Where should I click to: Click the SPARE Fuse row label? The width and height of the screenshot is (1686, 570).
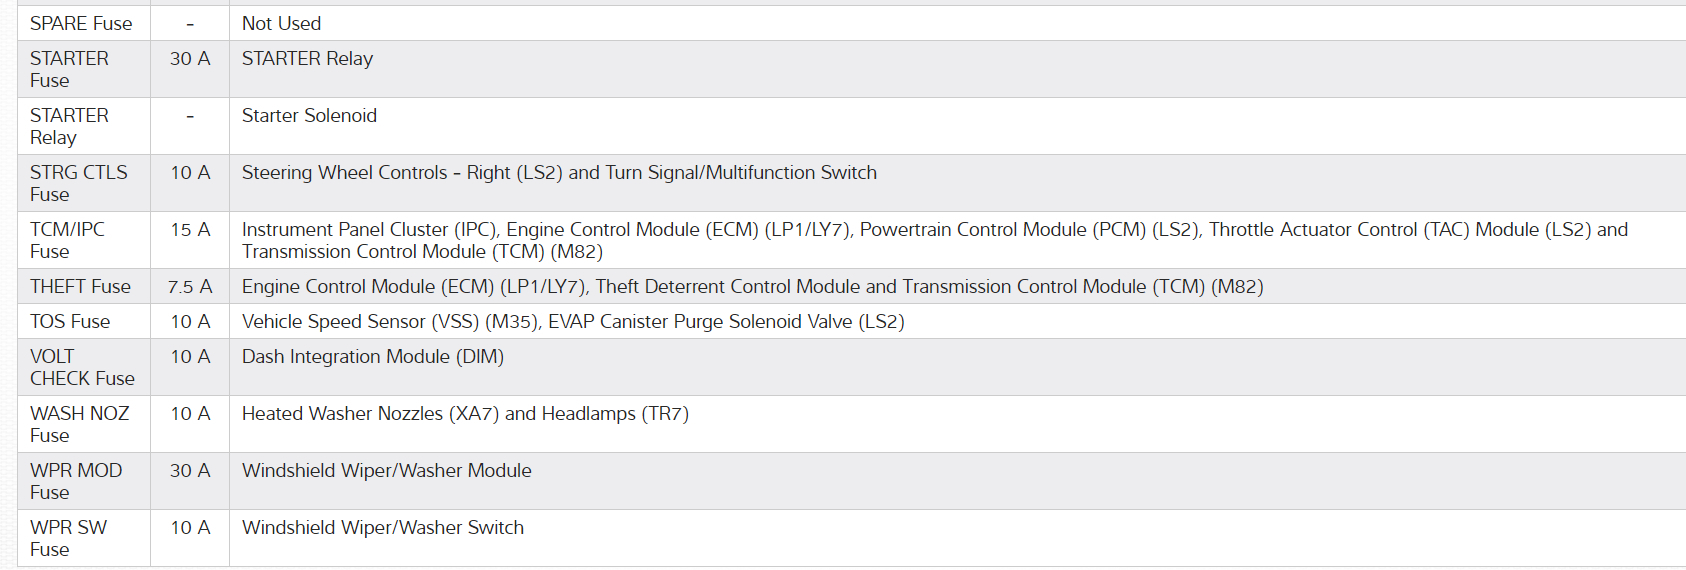pos(81,23)
